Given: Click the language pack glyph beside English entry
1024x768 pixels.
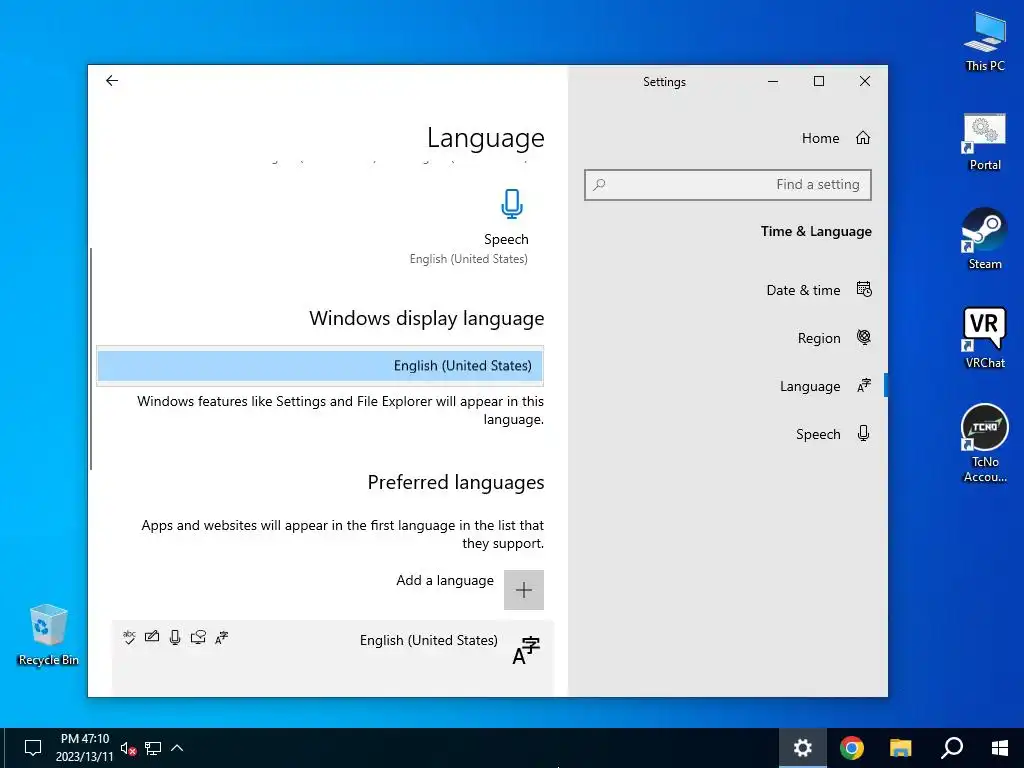Looking at the screenshot, I should [526, 650].
